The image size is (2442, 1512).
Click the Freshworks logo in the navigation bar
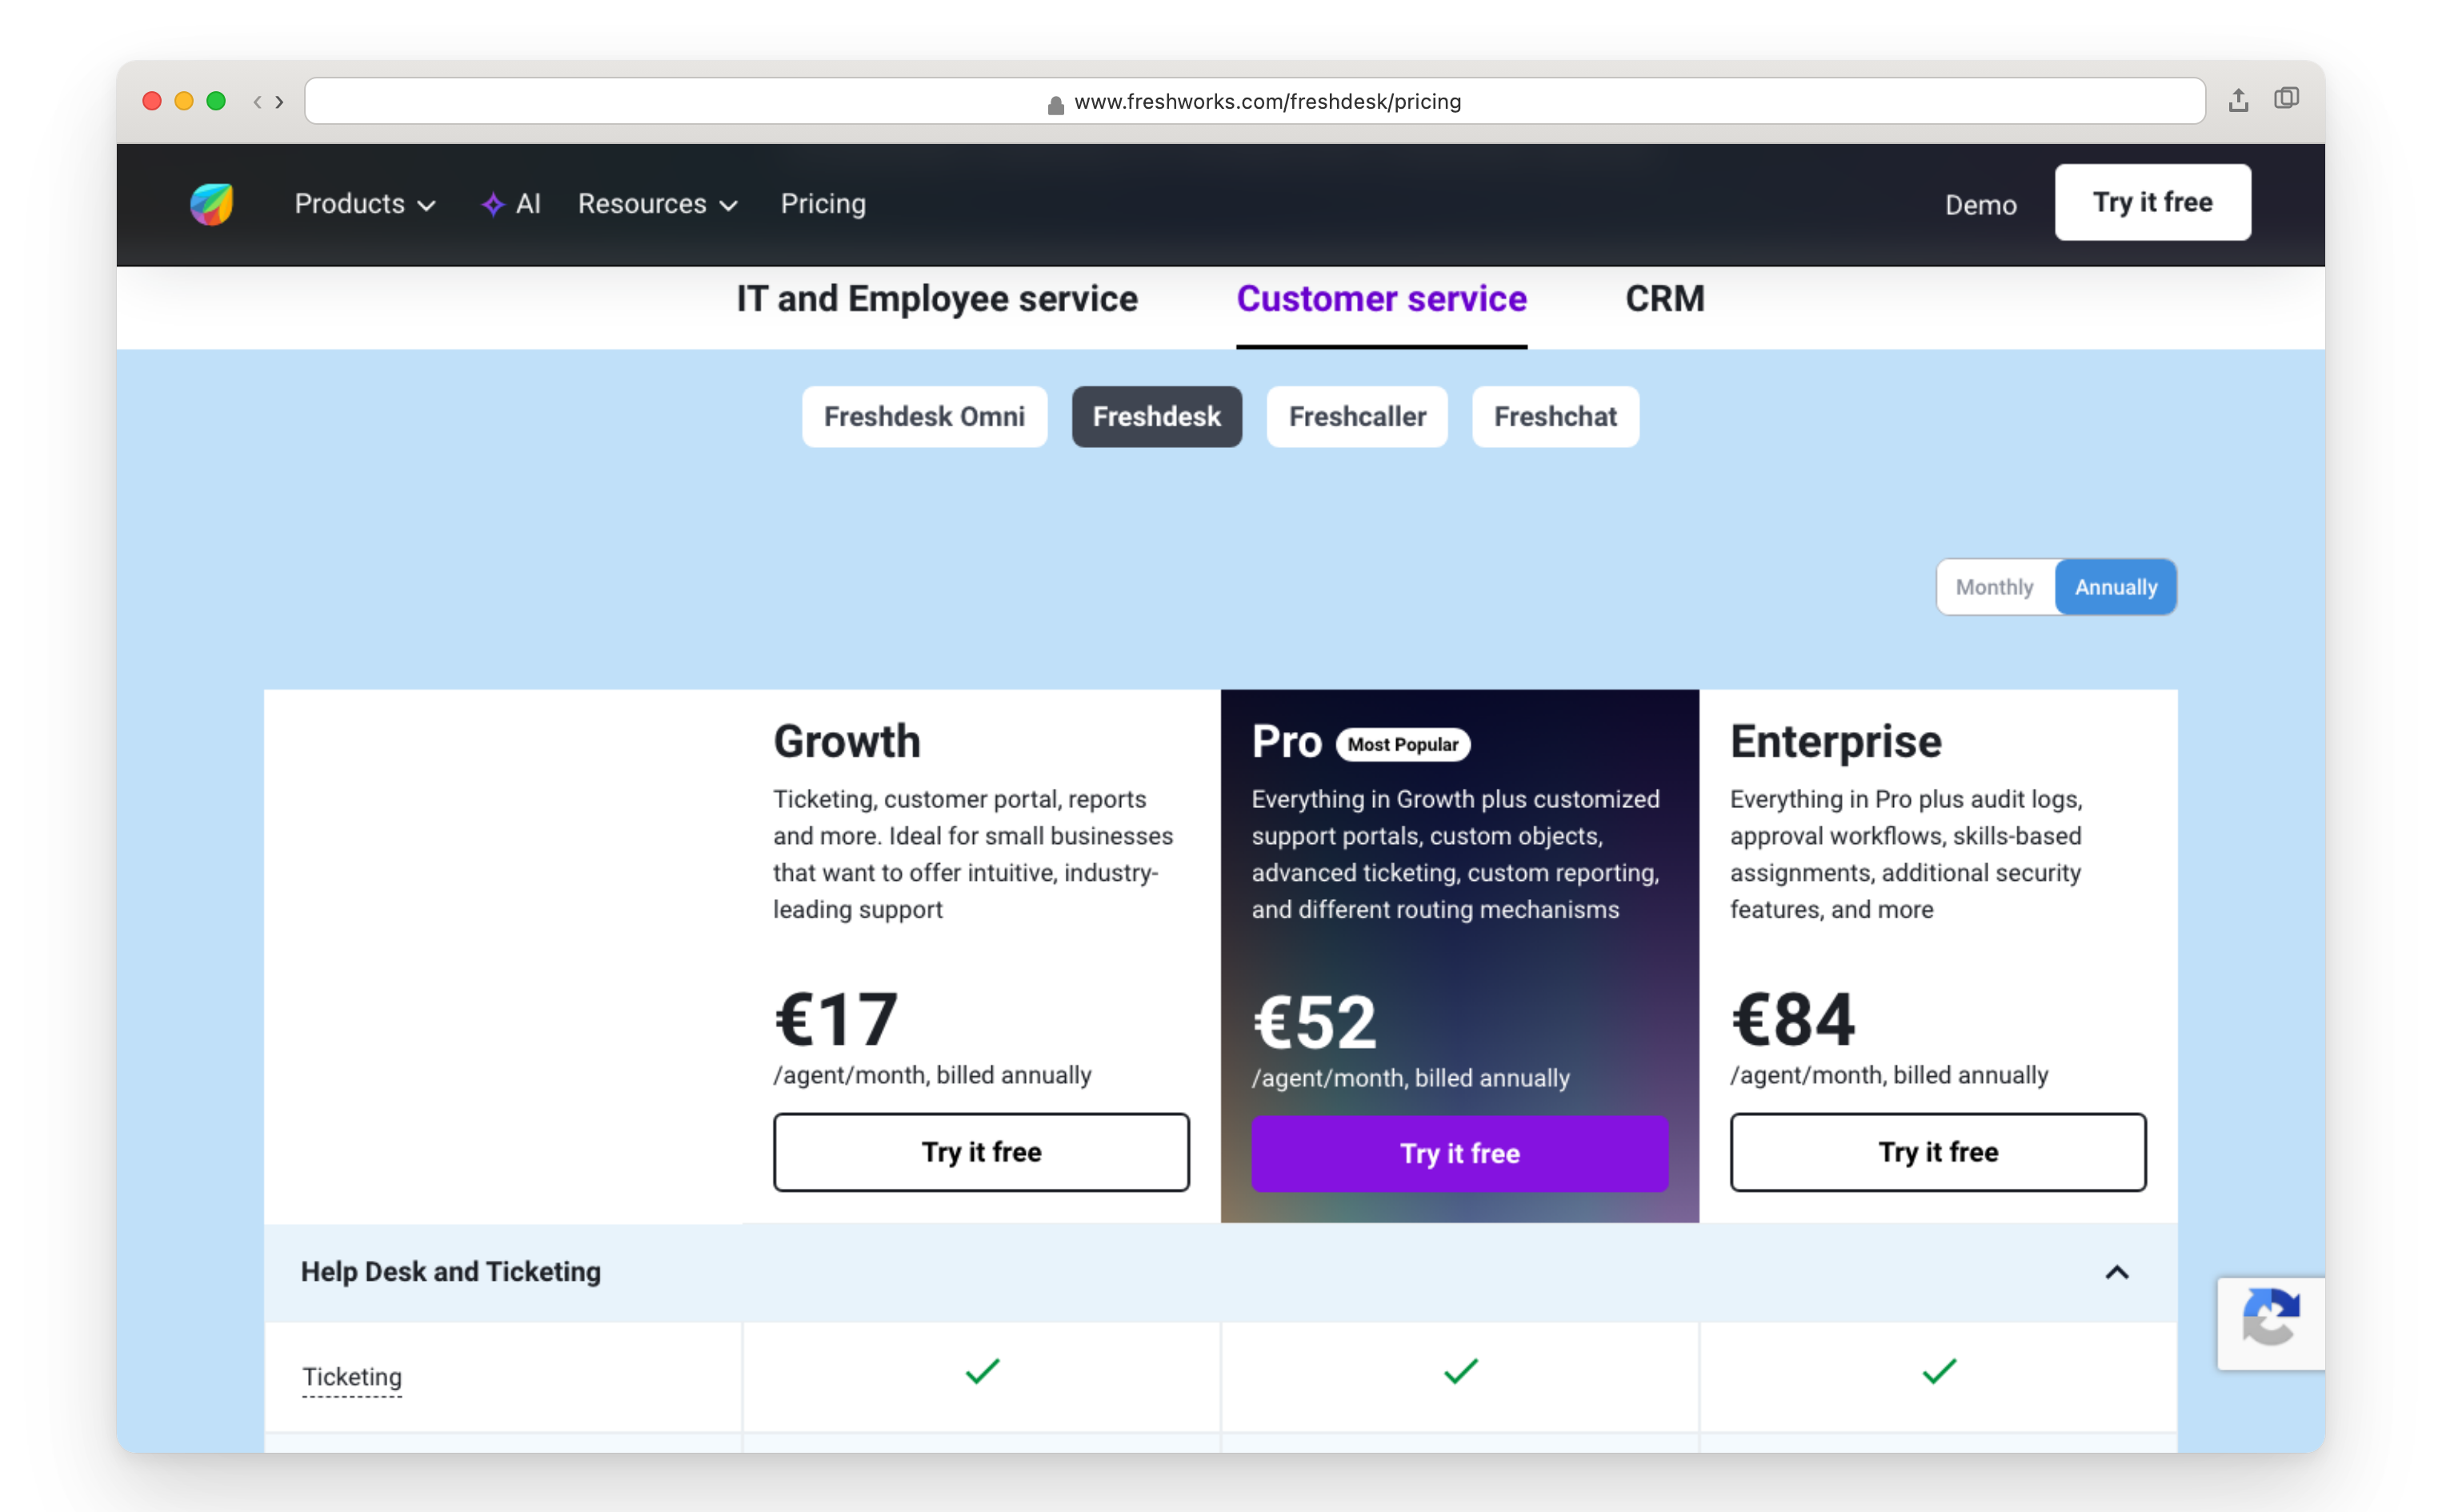[x=211, y=203]
